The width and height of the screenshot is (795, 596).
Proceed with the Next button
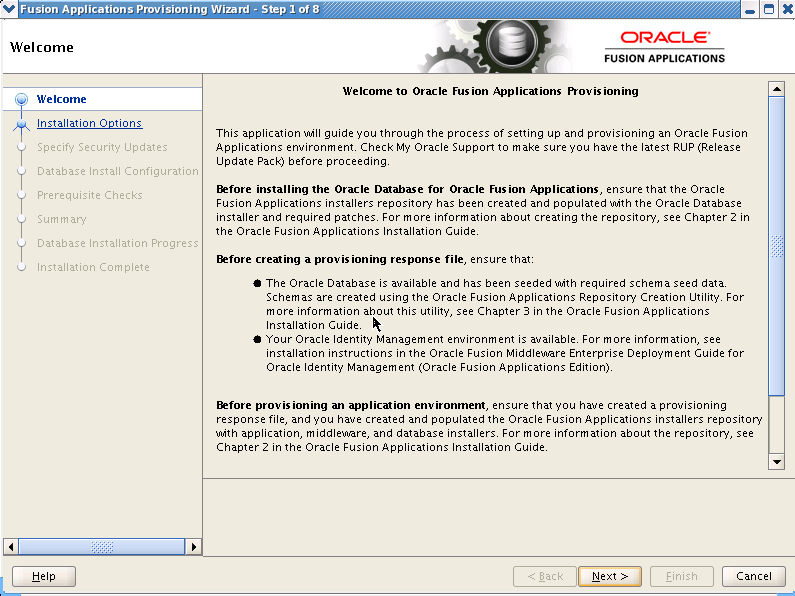pos(610,576)
